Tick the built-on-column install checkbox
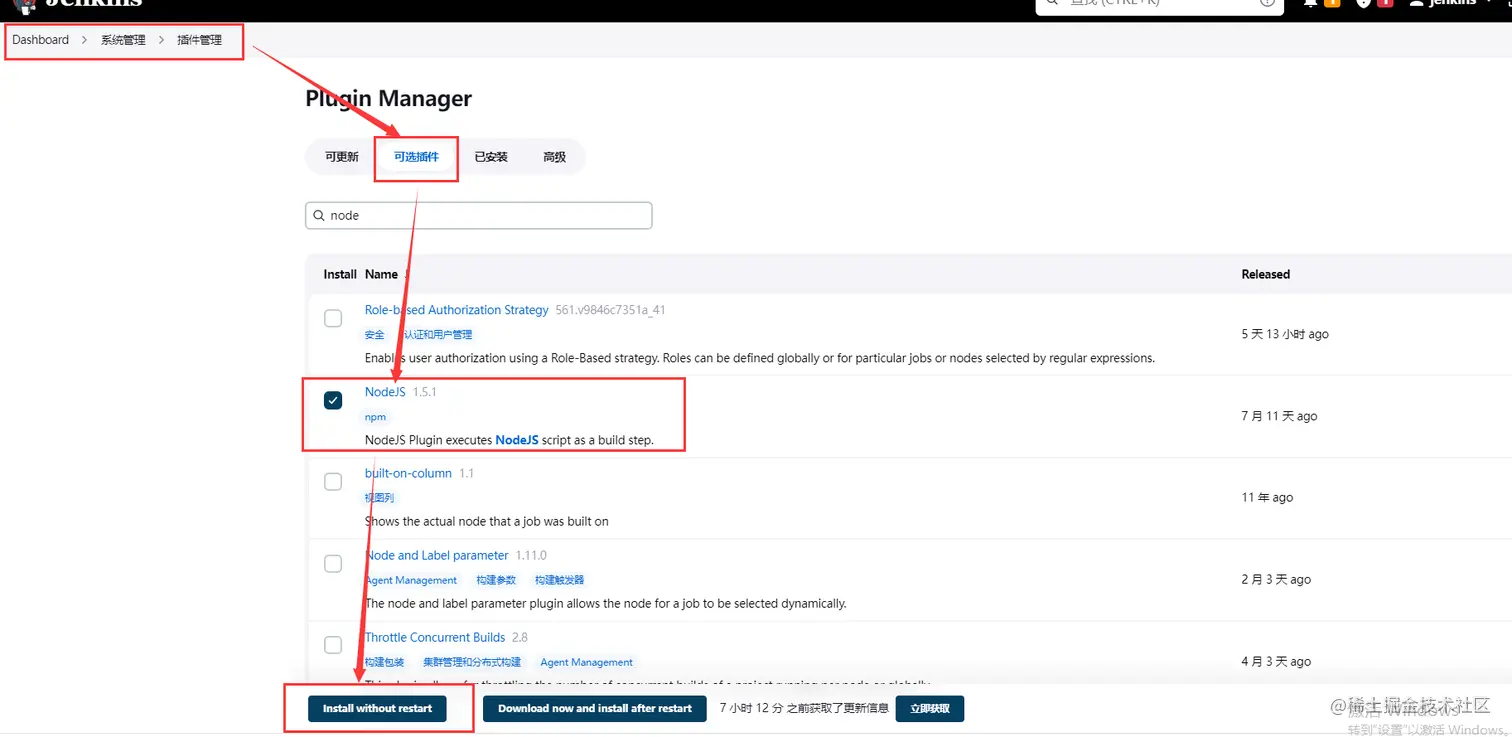Screen dimensions: 1512x737 click(333, 482)
